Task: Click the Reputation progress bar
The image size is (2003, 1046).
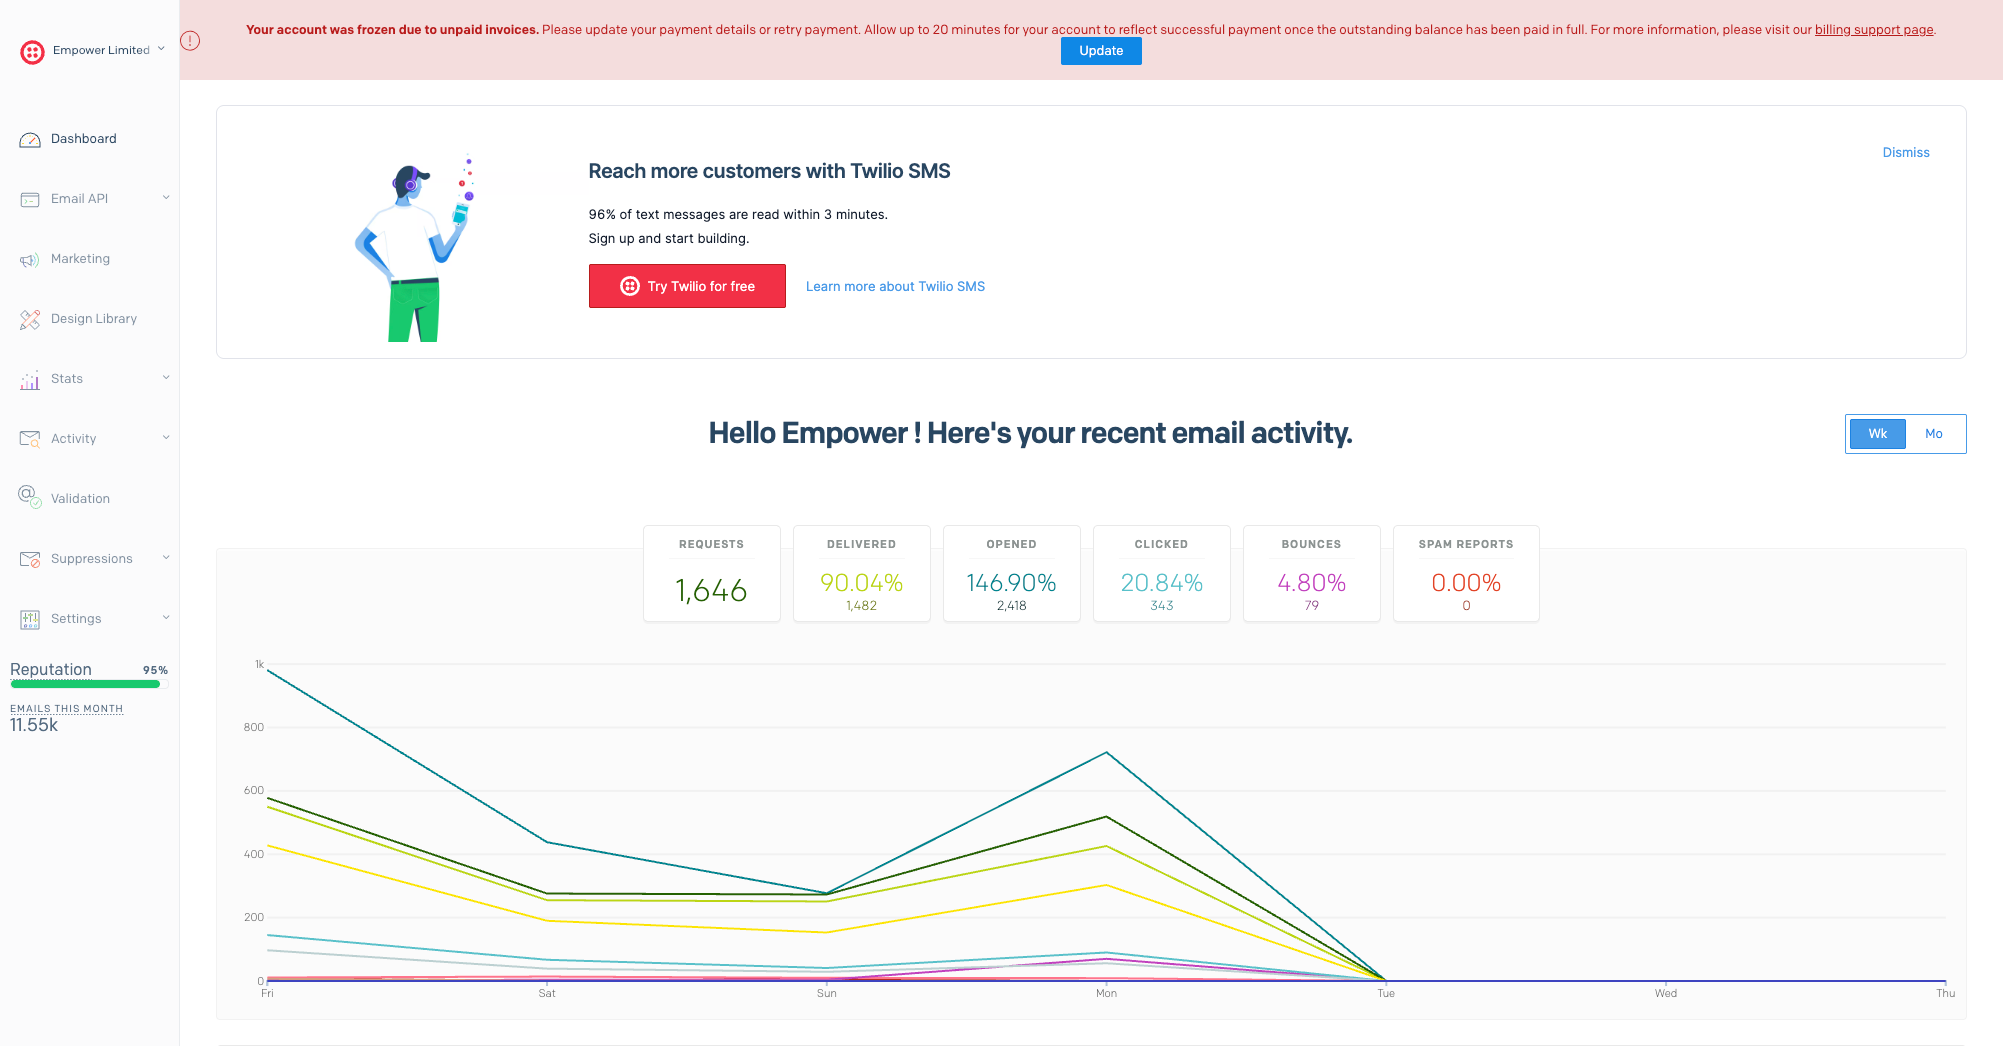Action: tap(86, 684)
